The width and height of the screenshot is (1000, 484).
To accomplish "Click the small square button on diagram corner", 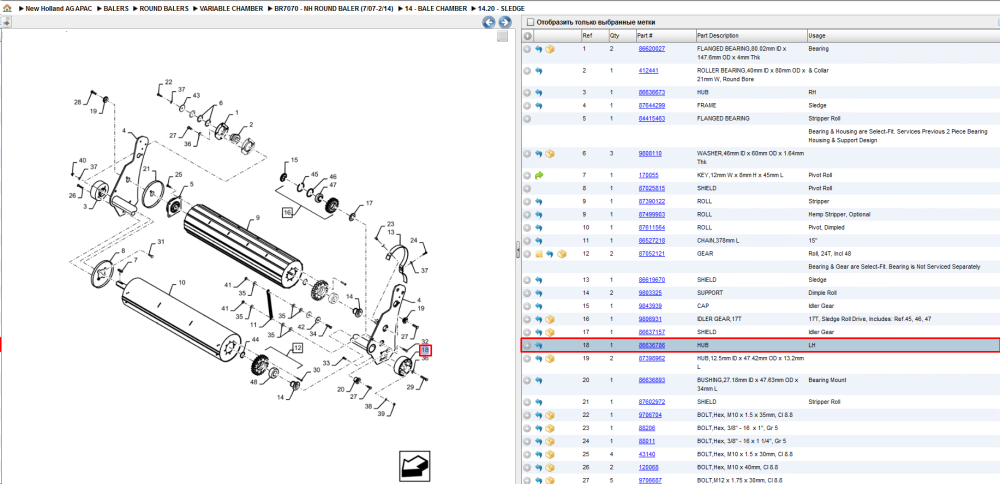I will pyautogui.click(x=503, y=36).
